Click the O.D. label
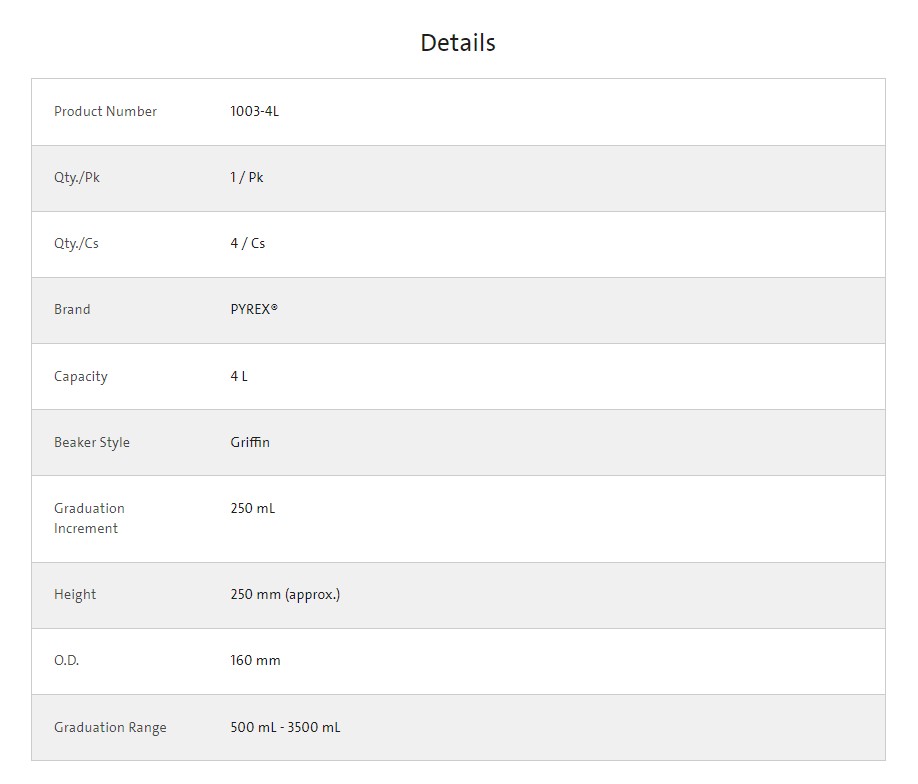This screenshot has height=784, width=918. pos(66,661)
